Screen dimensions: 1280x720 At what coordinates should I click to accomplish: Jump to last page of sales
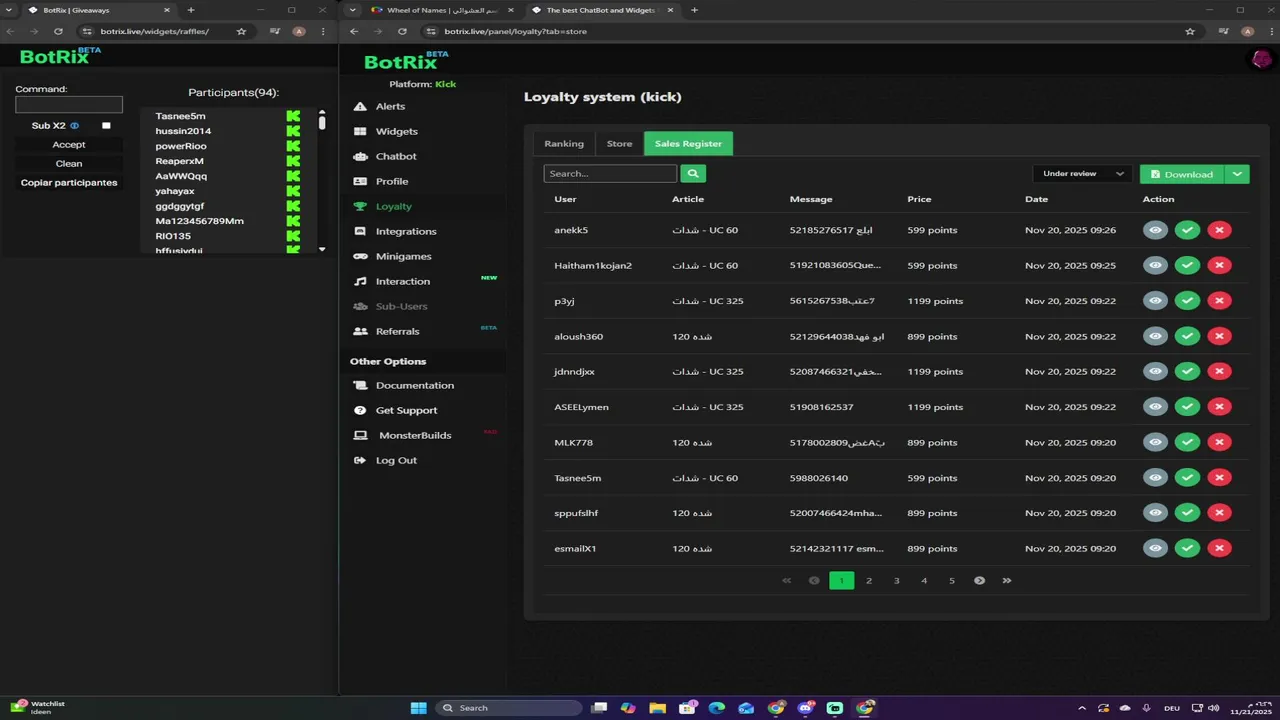click(x=1007, y=580)
